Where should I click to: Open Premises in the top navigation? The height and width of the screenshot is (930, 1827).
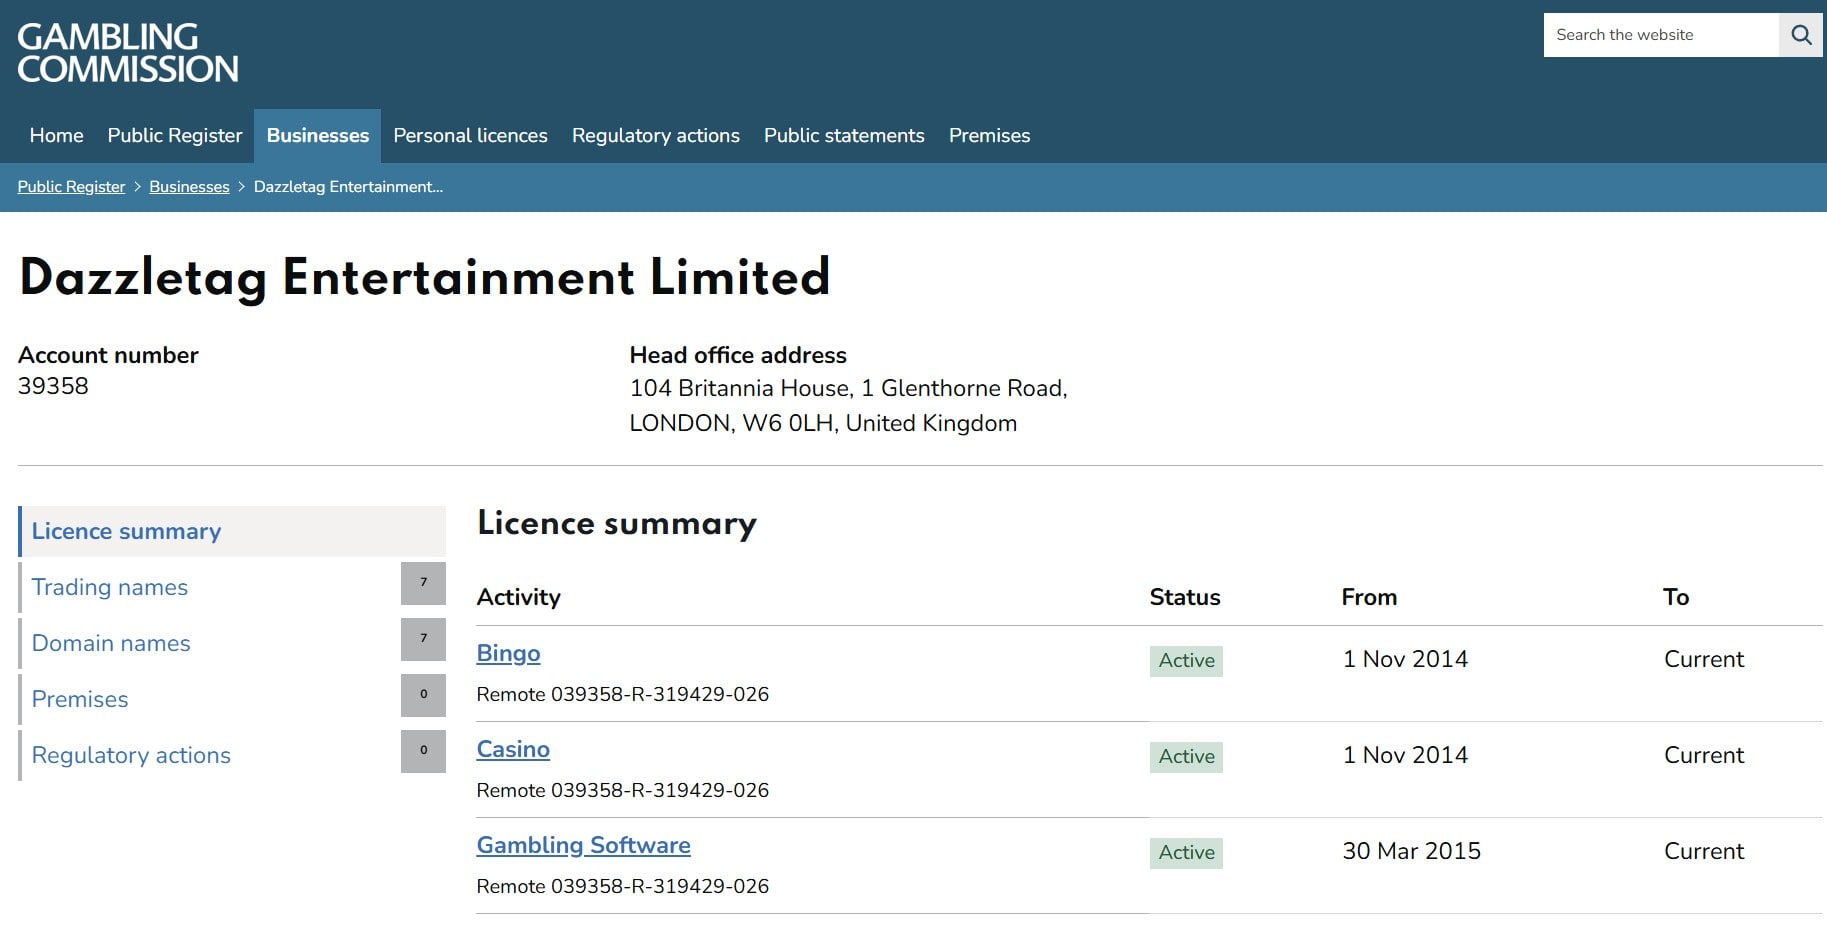click(x=989, y=136)
